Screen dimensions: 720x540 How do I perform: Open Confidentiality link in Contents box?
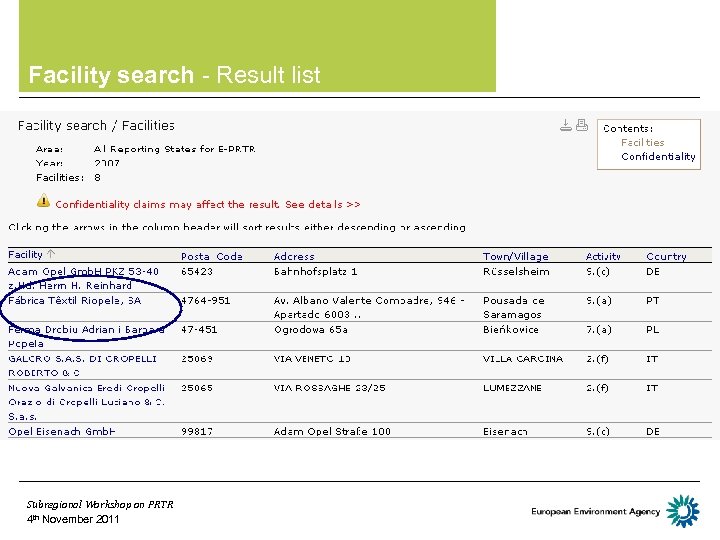[658, 157]
